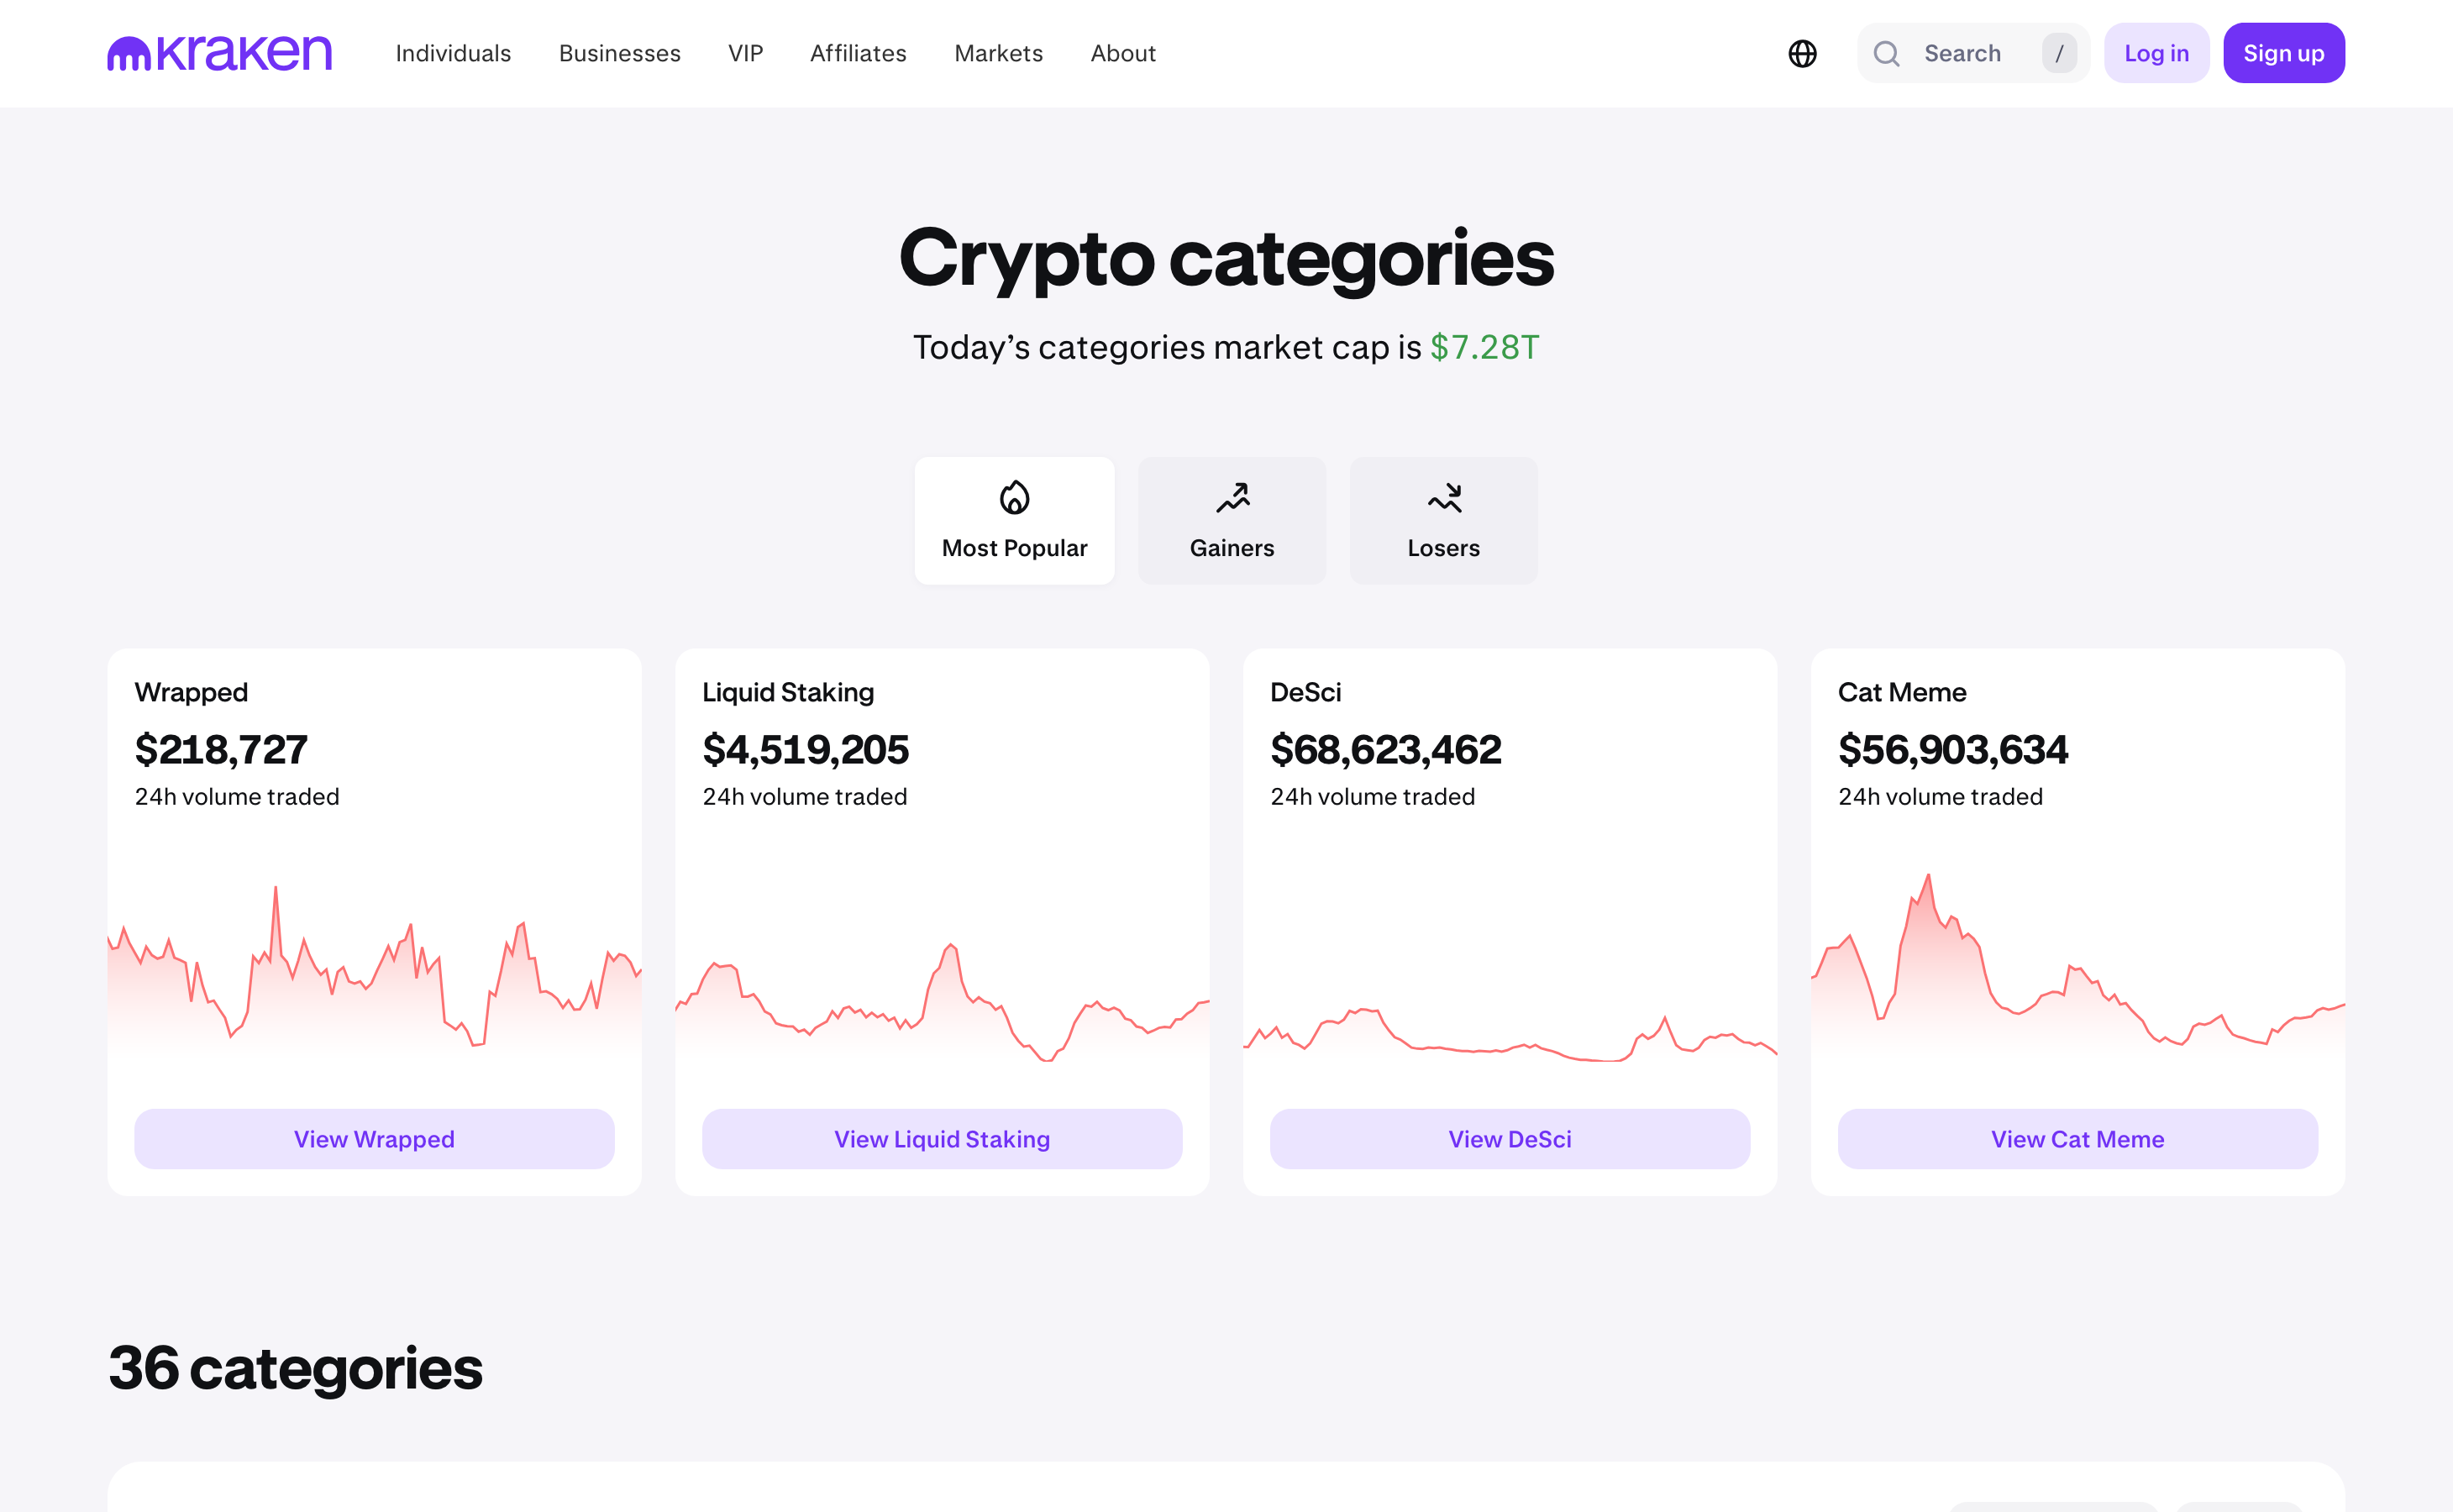Click the View Liquid Staking button
The height and width of the screenshot is (1512, 2453).
(x=942, y=1139)
